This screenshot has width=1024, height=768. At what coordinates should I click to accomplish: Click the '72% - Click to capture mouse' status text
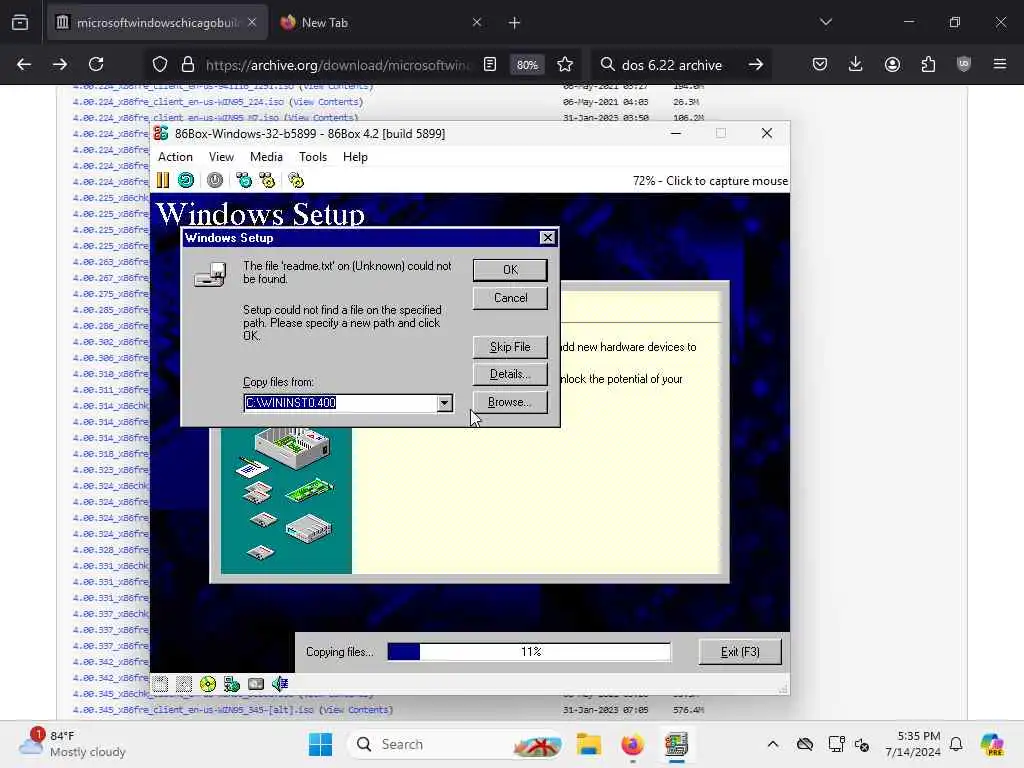(710, 181)
